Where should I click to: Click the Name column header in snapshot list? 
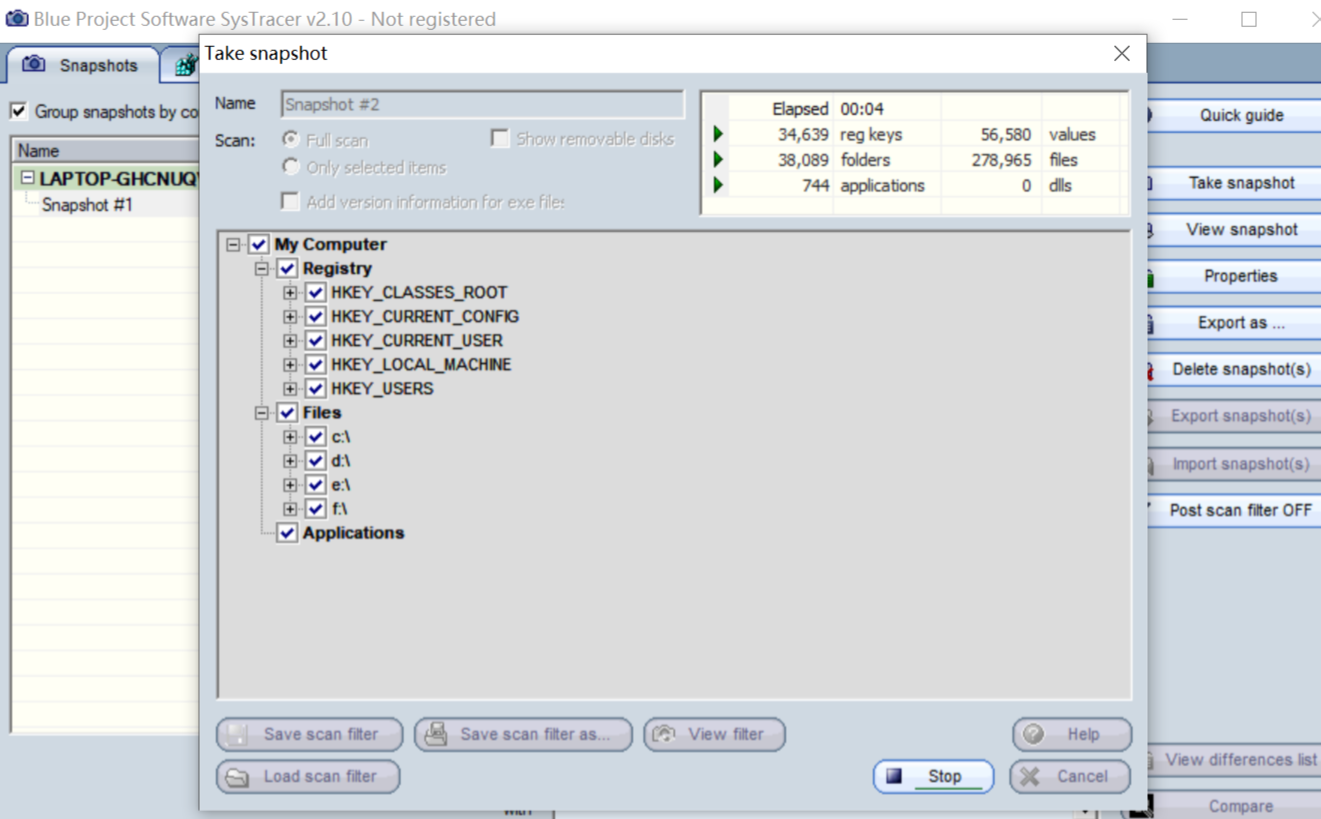click(x=105, y=151)
